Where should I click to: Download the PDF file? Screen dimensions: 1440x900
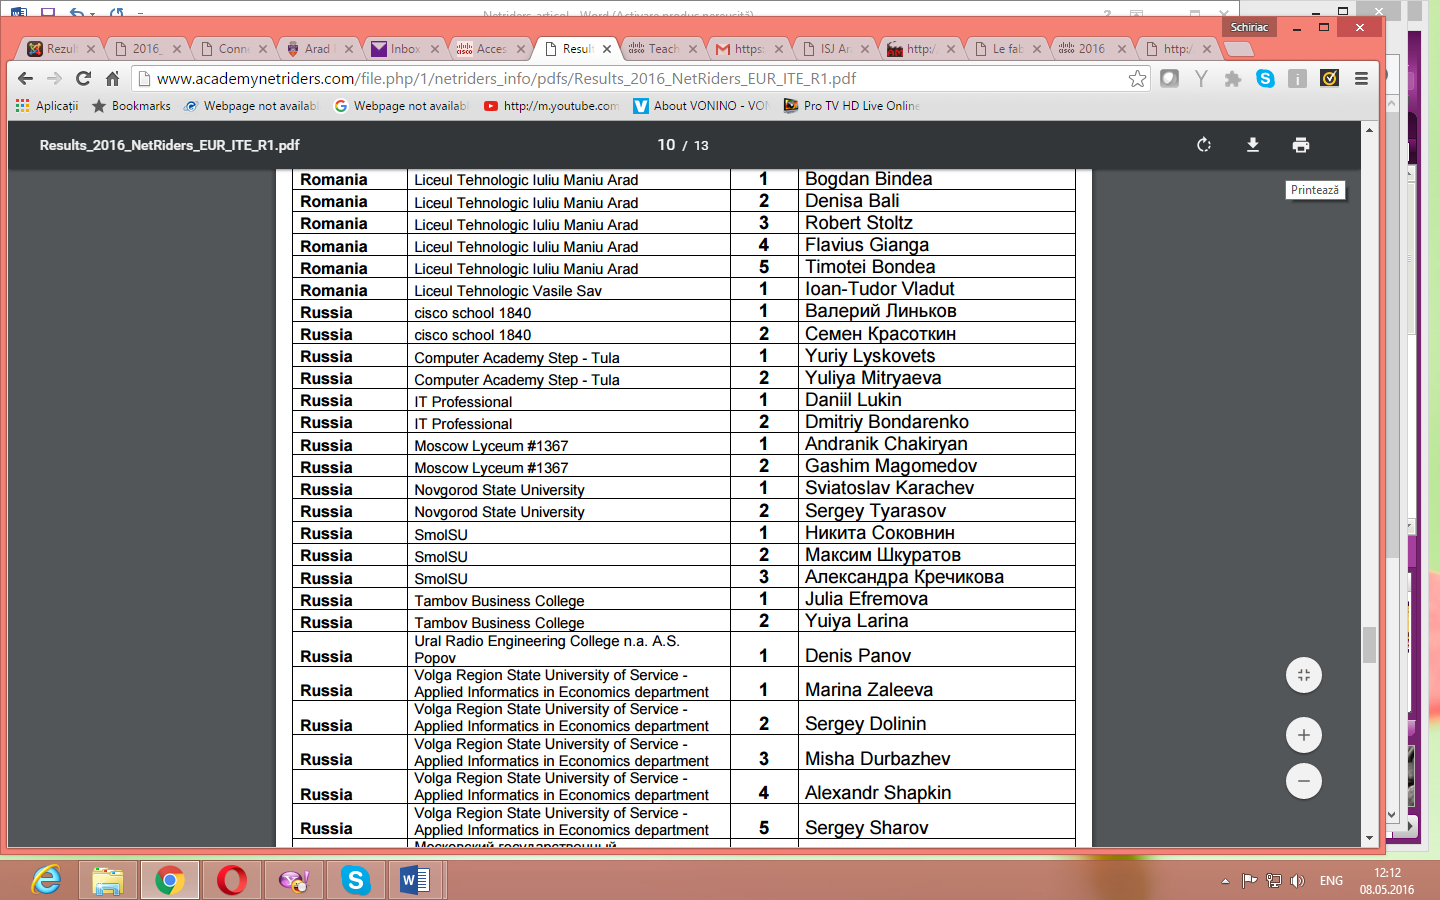click(1252, 145)
